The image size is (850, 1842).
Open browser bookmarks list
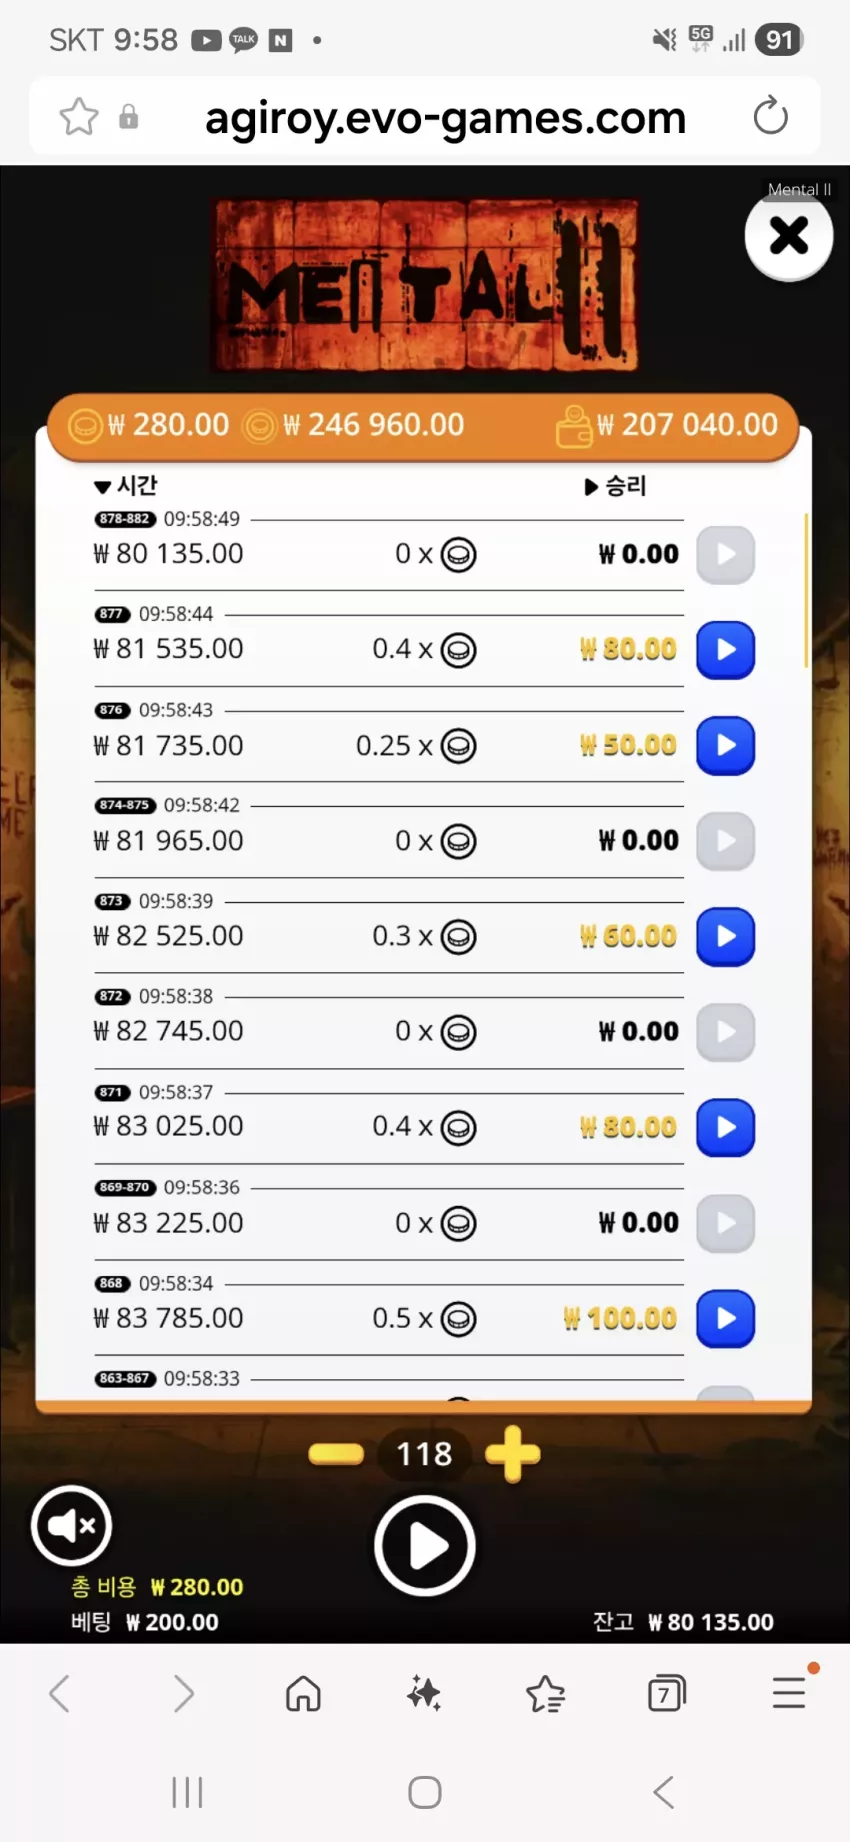pos(546,1694)
